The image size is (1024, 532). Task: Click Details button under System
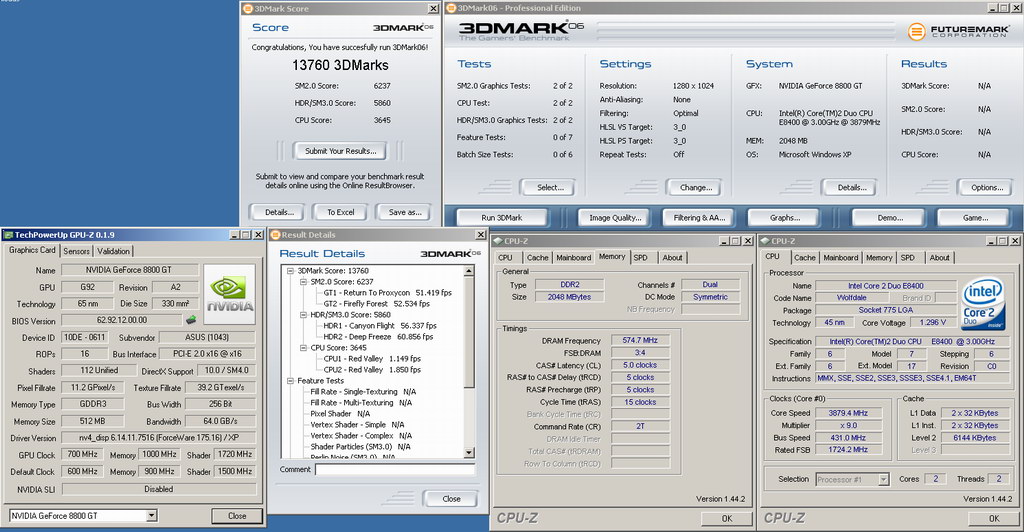(852, 187)
